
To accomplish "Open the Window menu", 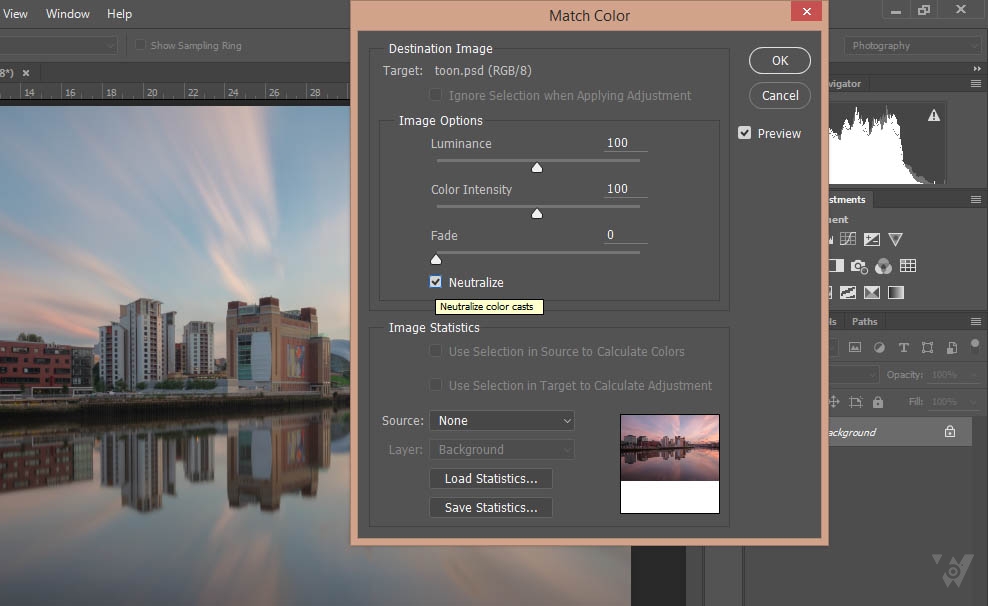I will (x=68, y=14).
